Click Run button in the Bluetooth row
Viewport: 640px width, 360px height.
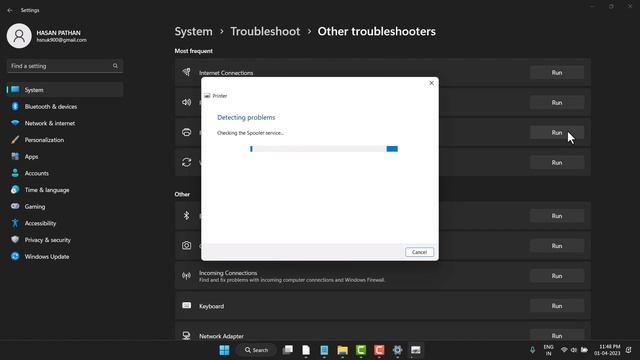coord(557,216)
